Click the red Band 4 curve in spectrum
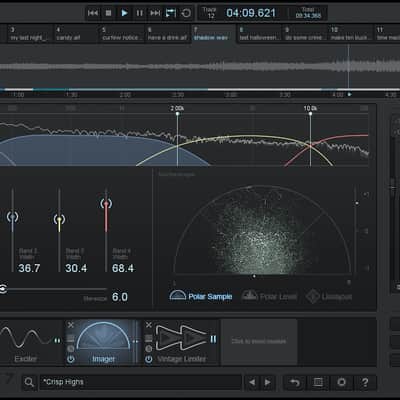Viewport: 400px width, 400px height. (347, 137)
